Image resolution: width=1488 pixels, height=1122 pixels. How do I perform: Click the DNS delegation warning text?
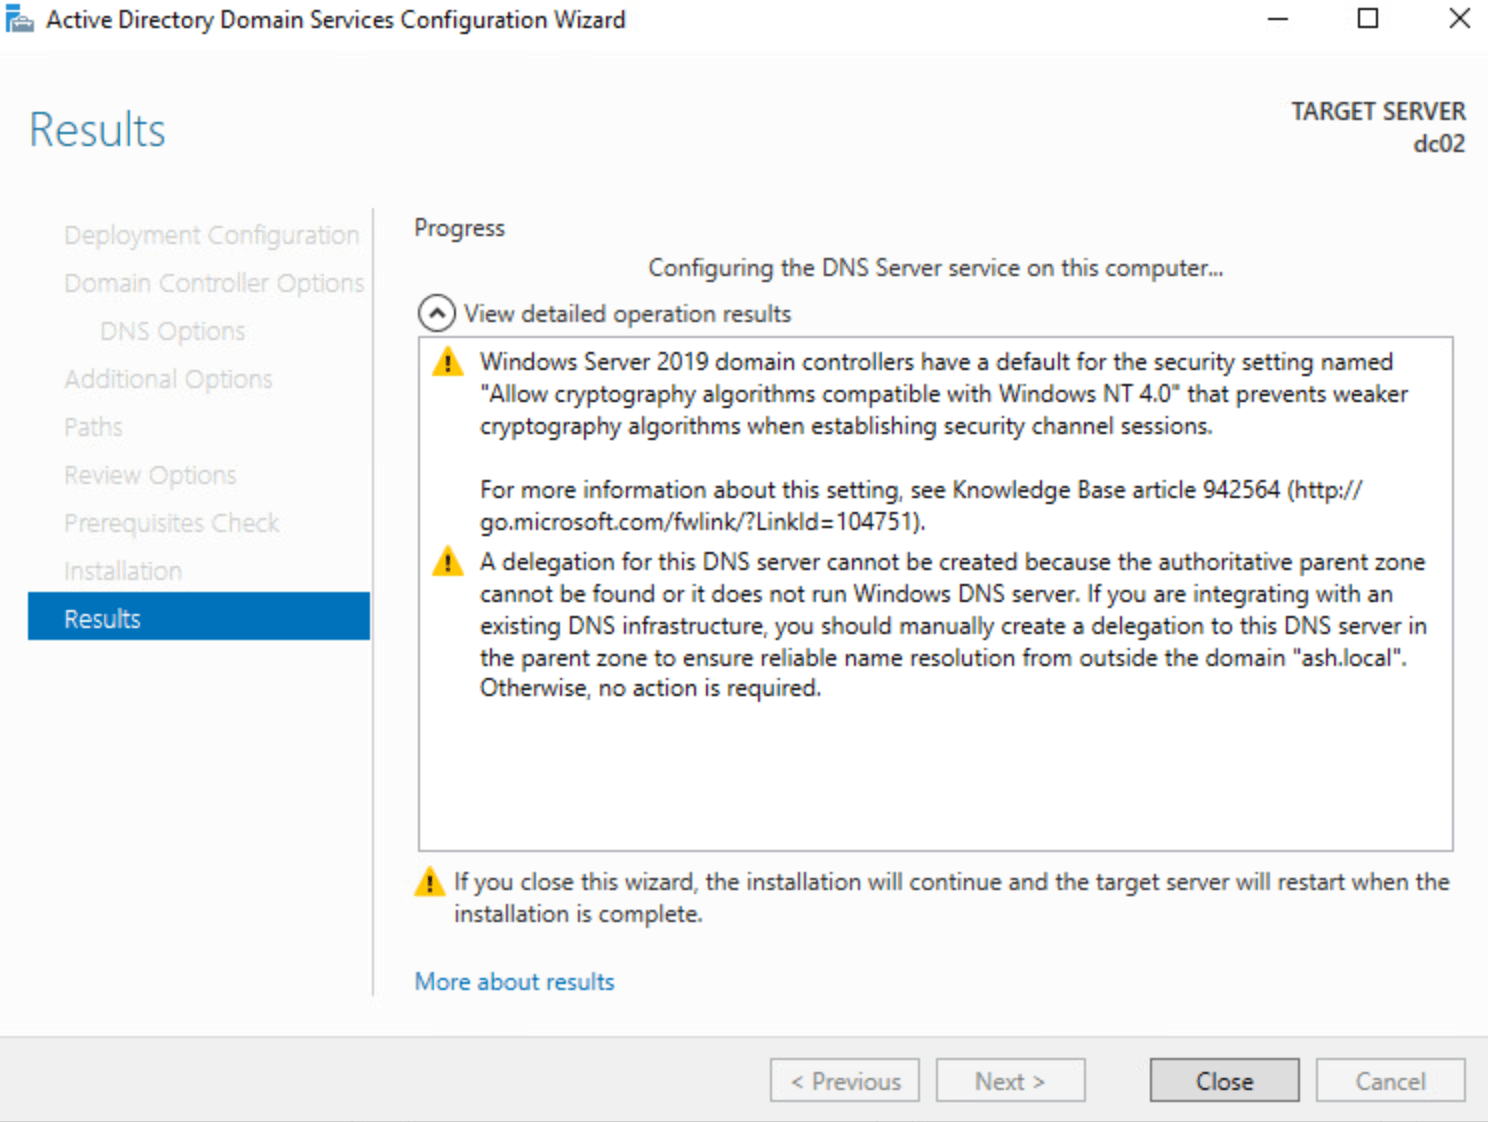click(x=950, y=625)
